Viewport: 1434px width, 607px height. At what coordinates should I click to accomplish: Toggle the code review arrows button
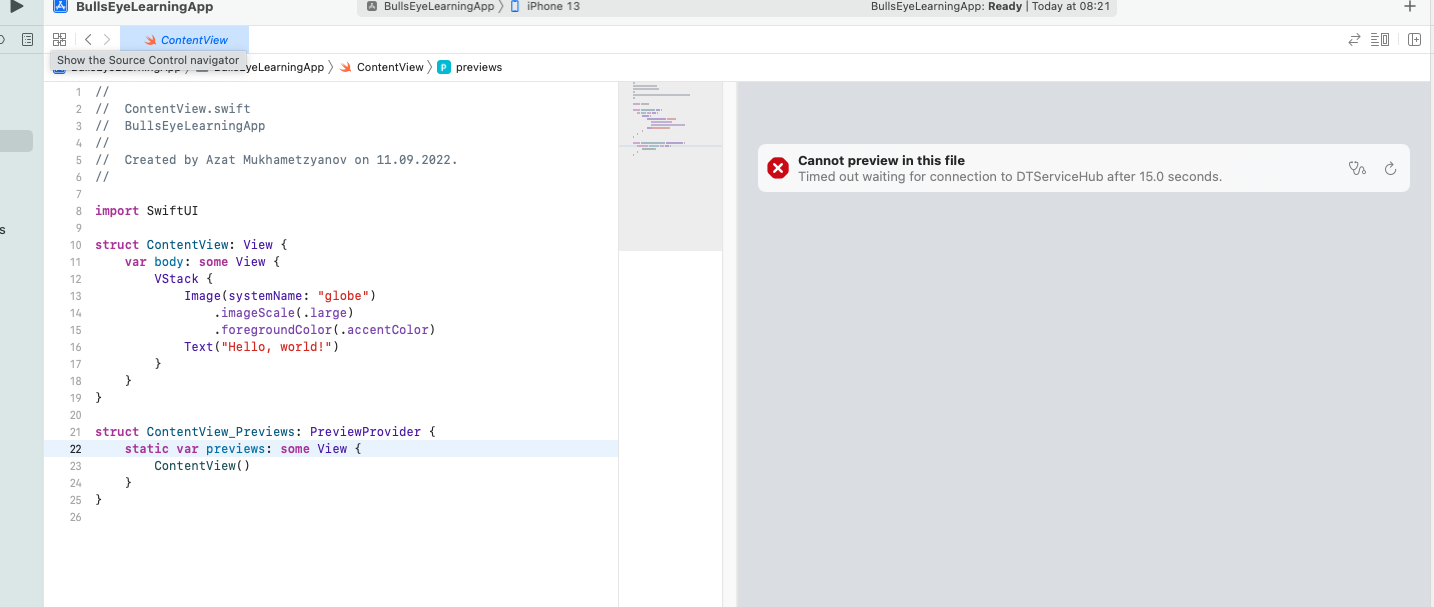[1354, 40]
